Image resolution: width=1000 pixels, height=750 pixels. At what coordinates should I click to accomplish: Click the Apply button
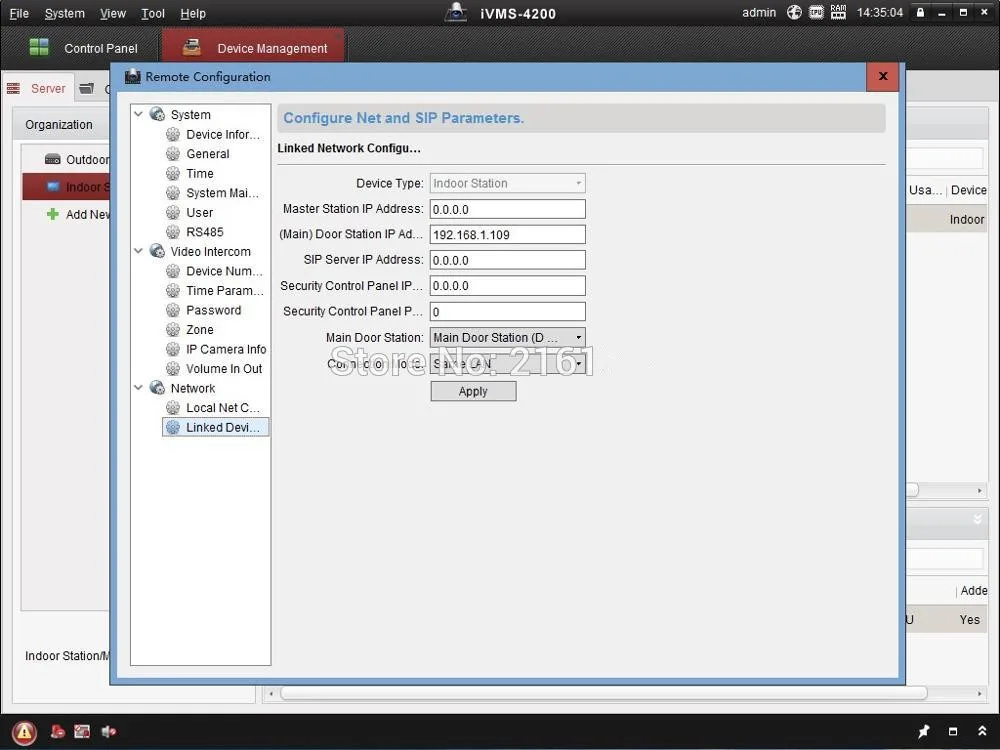click(x=473, y=392)
